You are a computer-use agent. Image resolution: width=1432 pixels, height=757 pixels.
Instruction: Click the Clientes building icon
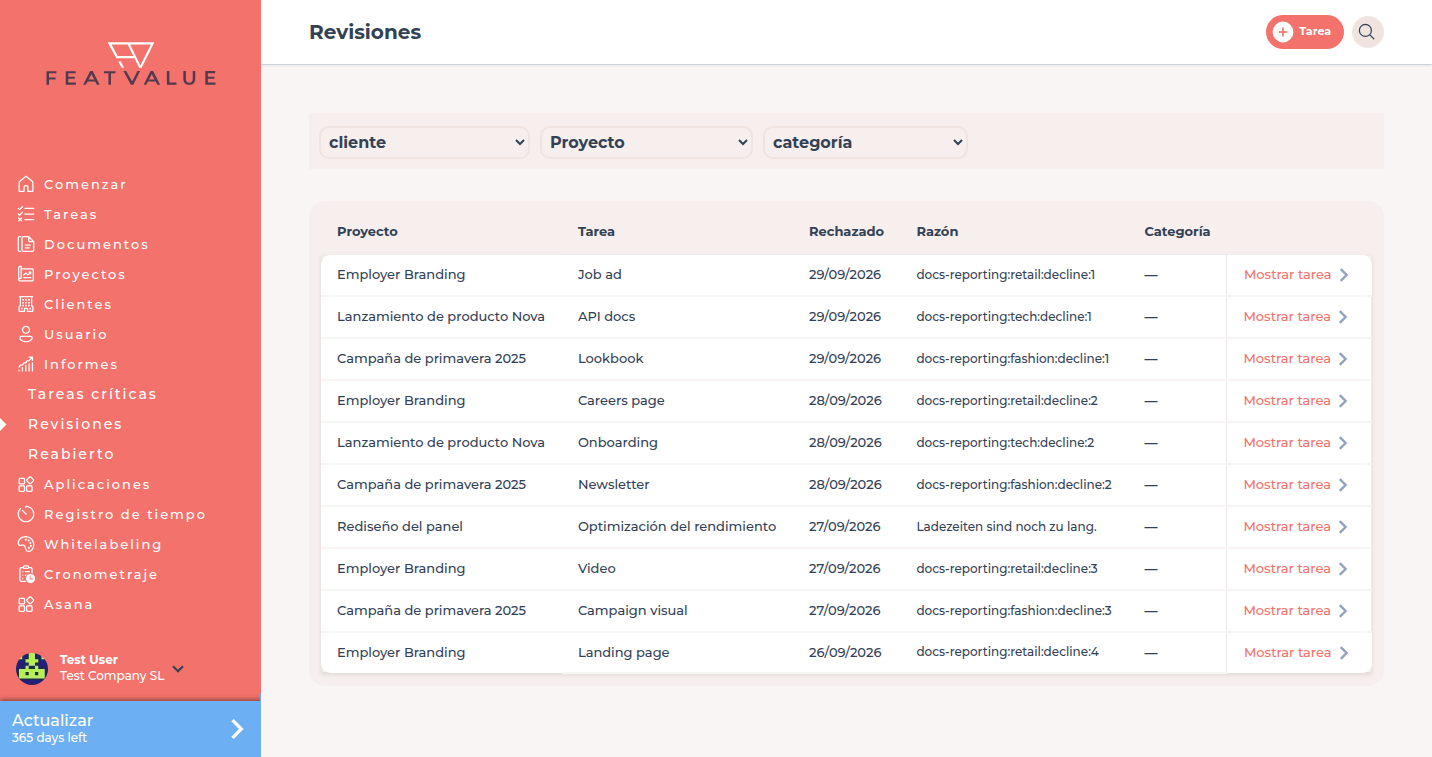tap(26, 304)
